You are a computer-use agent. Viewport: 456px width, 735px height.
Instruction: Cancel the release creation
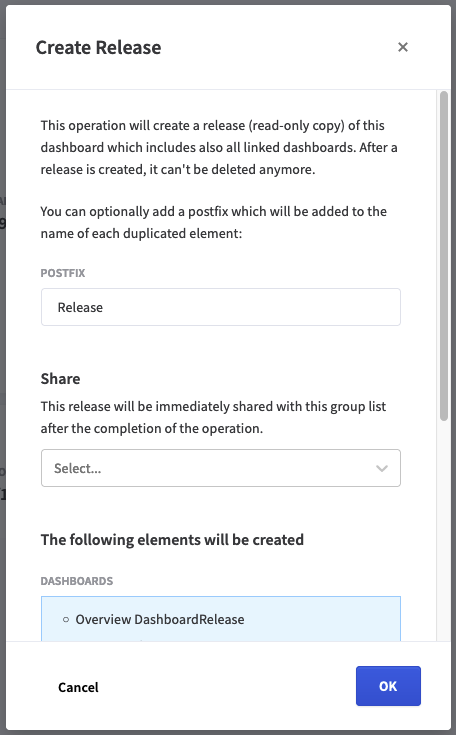pyautogui.click(x=78, y=687)
